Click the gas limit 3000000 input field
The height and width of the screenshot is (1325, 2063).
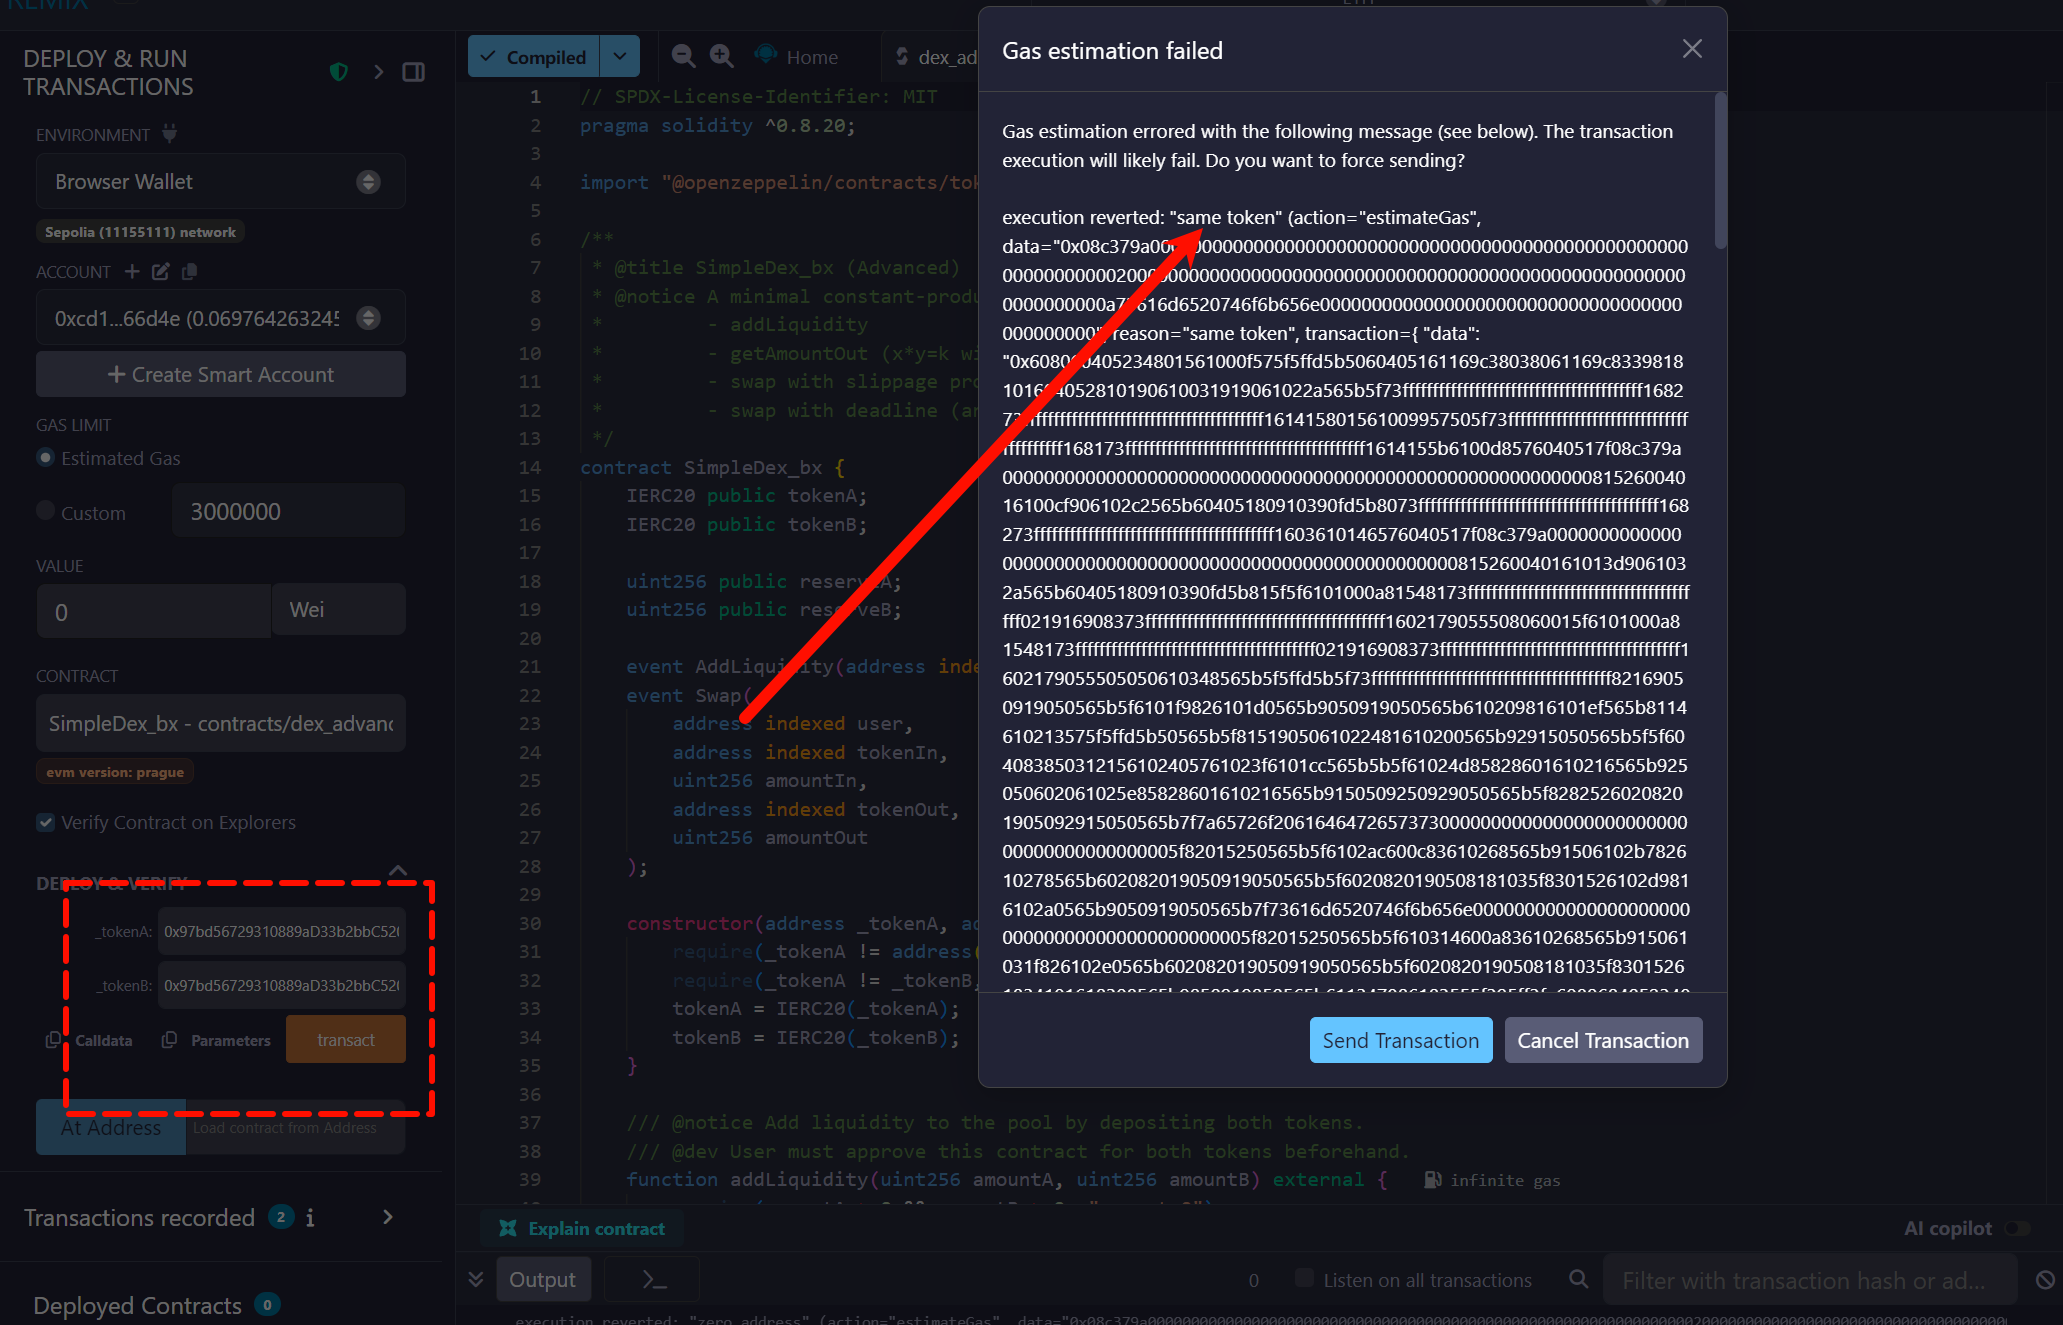(288, 511)
